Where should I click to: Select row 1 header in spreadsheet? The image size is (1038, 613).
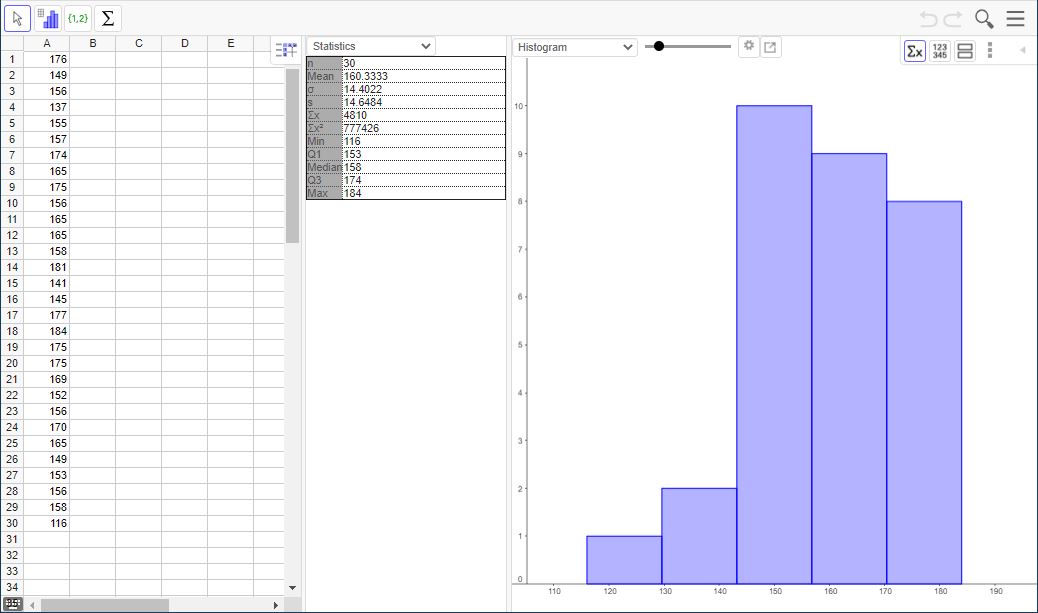pos(12,59)
